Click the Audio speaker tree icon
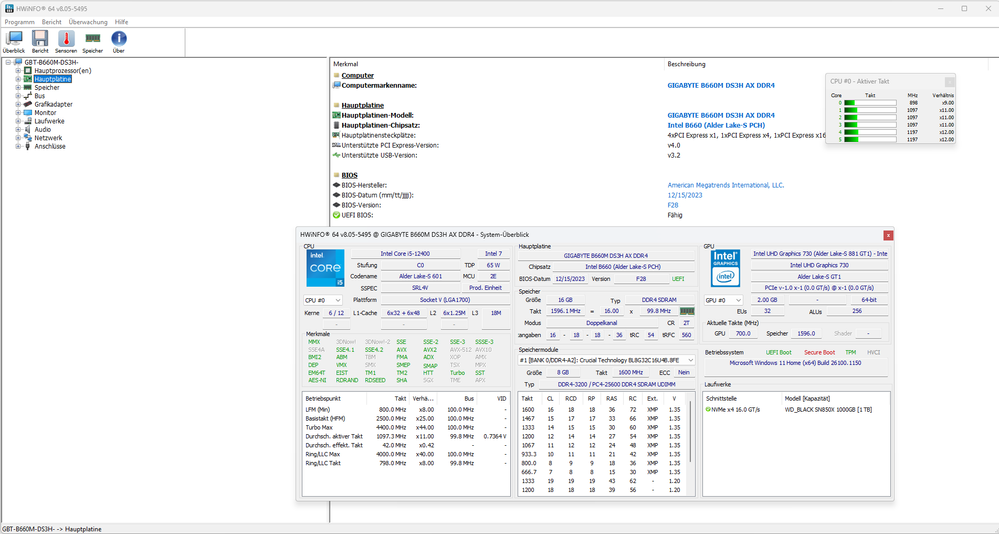This screenshot has height=534, width=999. pos(28,129)
